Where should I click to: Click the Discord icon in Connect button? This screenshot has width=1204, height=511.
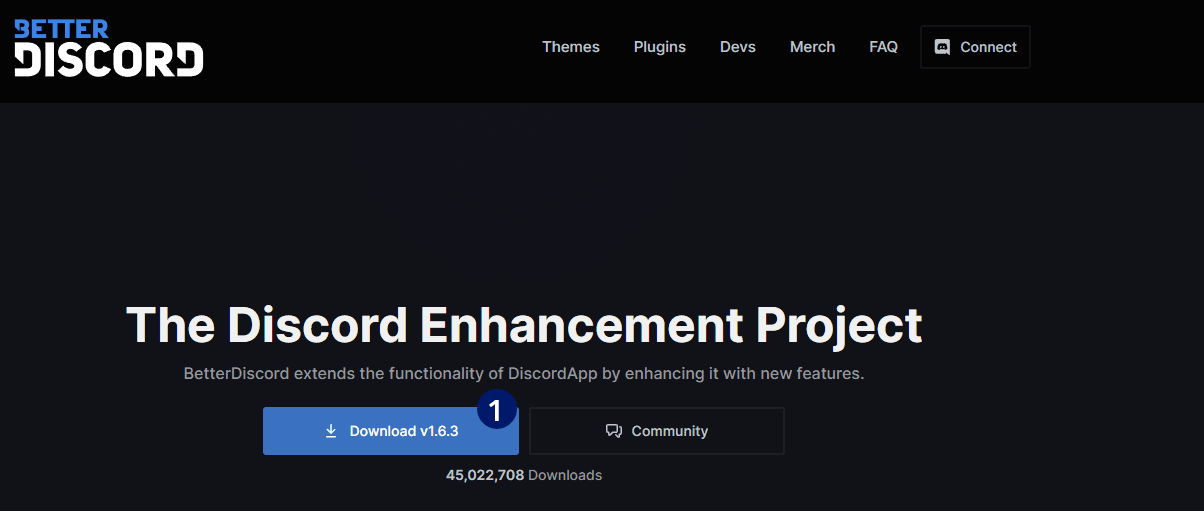942,47
